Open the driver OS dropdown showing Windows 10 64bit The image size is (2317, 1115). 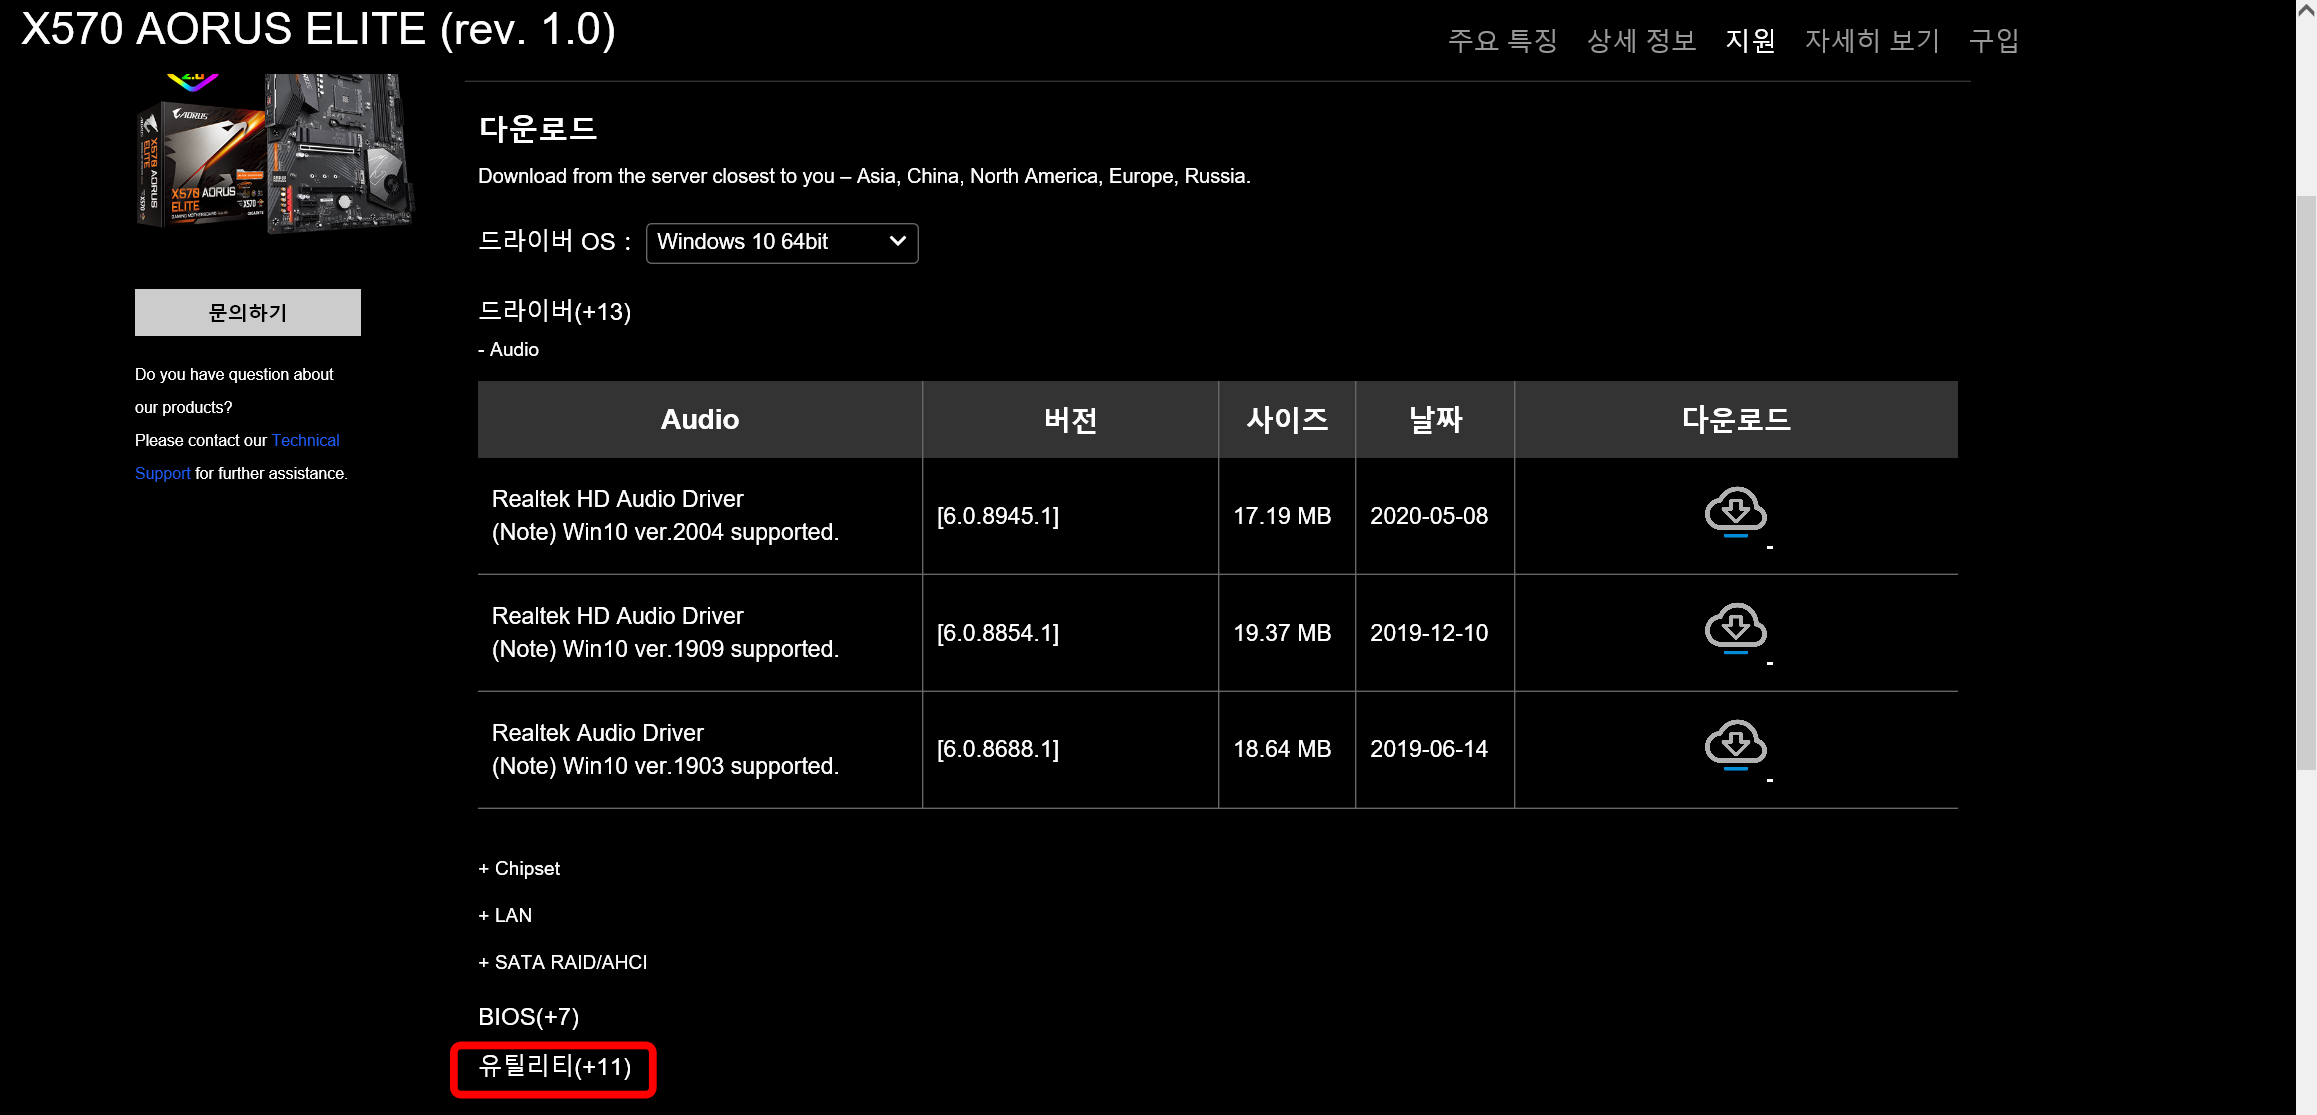781,243
